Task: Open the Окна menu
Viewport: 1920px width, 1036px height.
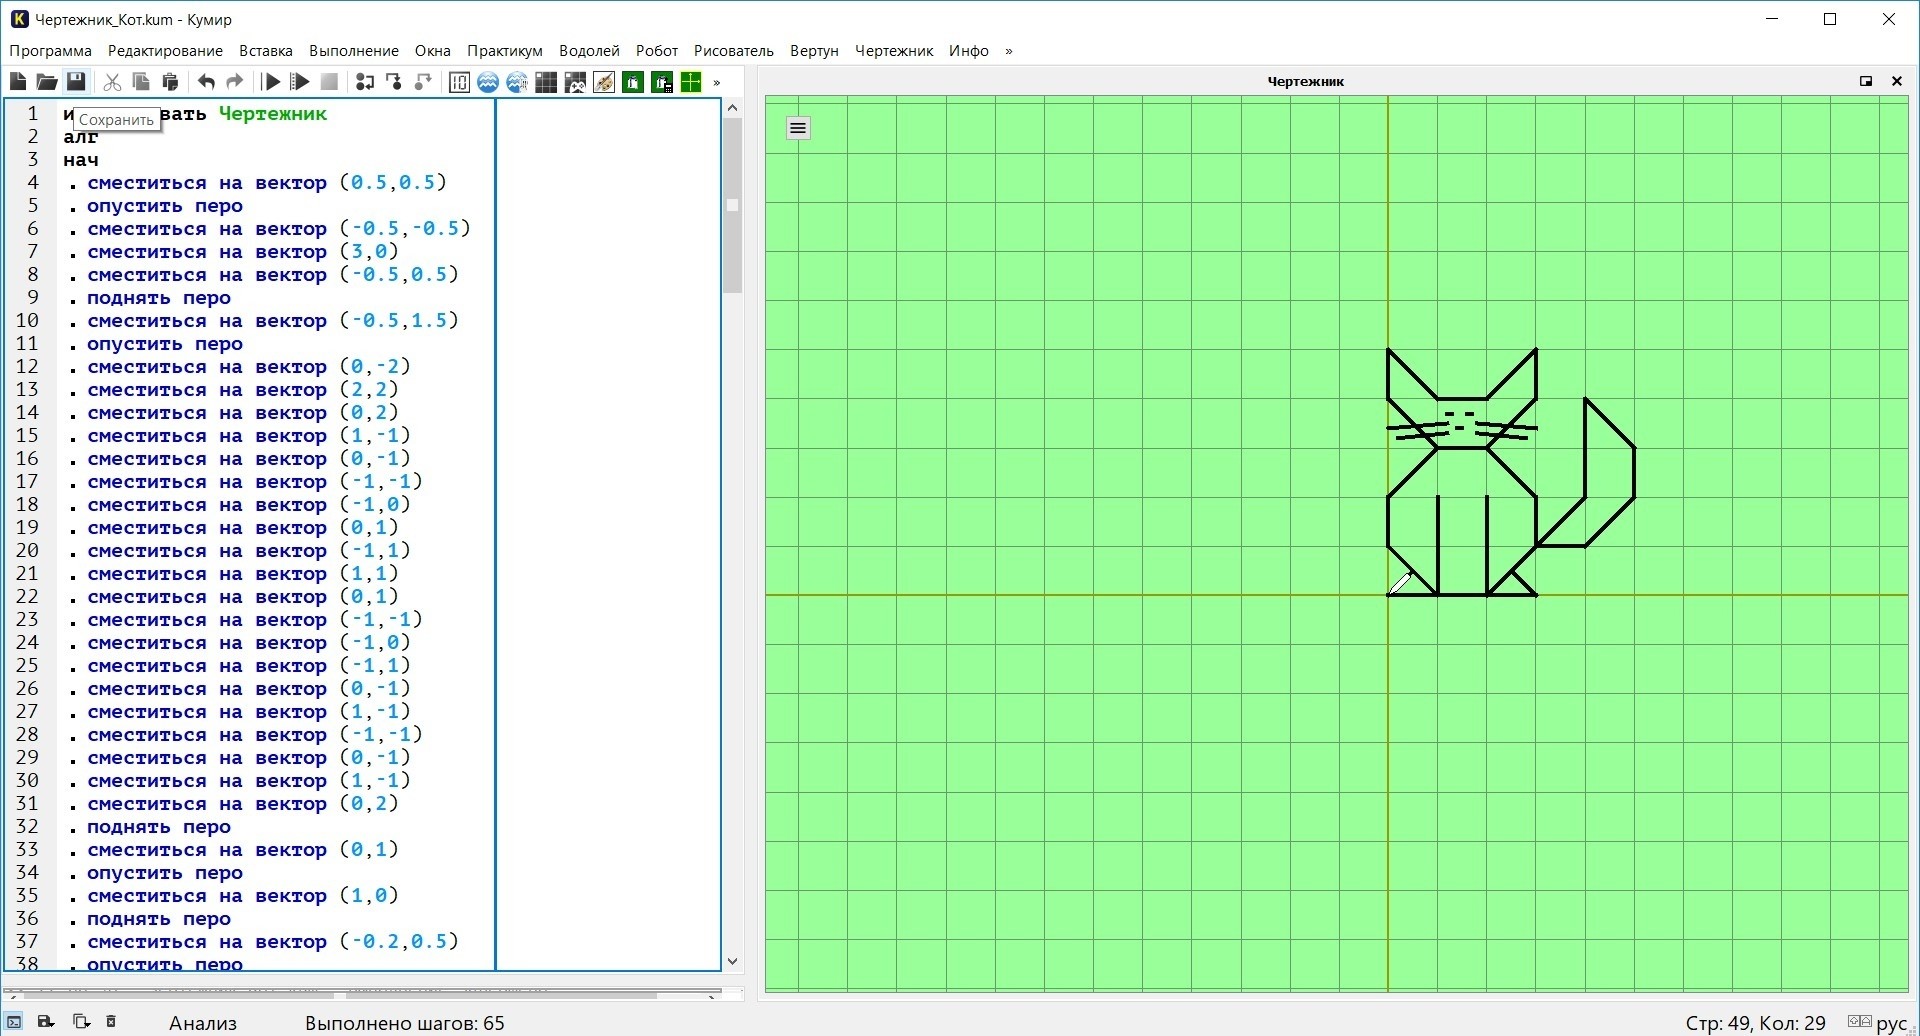Action: point(433,51)
